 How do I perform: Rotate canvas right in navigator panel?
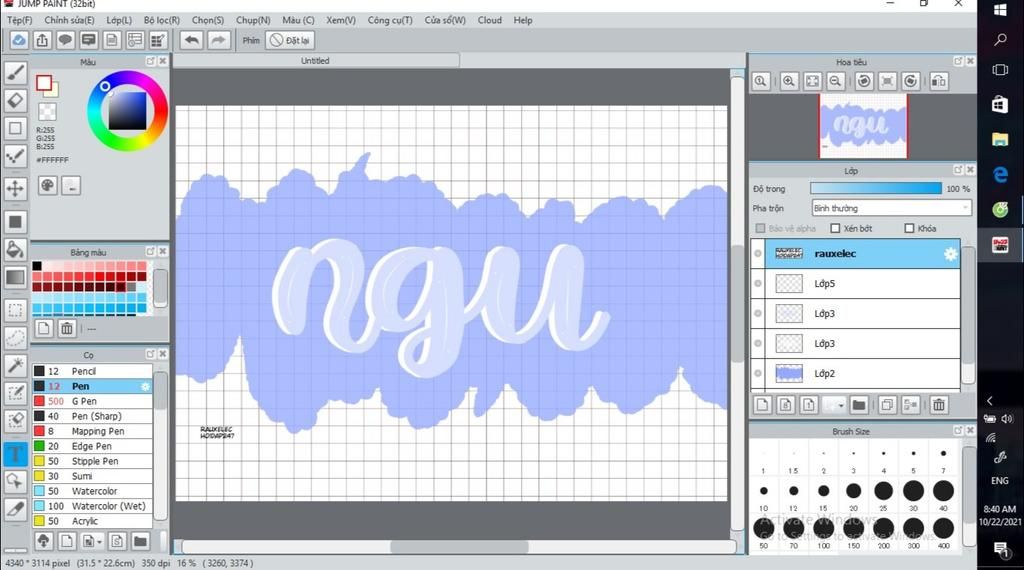click(910, 82)
